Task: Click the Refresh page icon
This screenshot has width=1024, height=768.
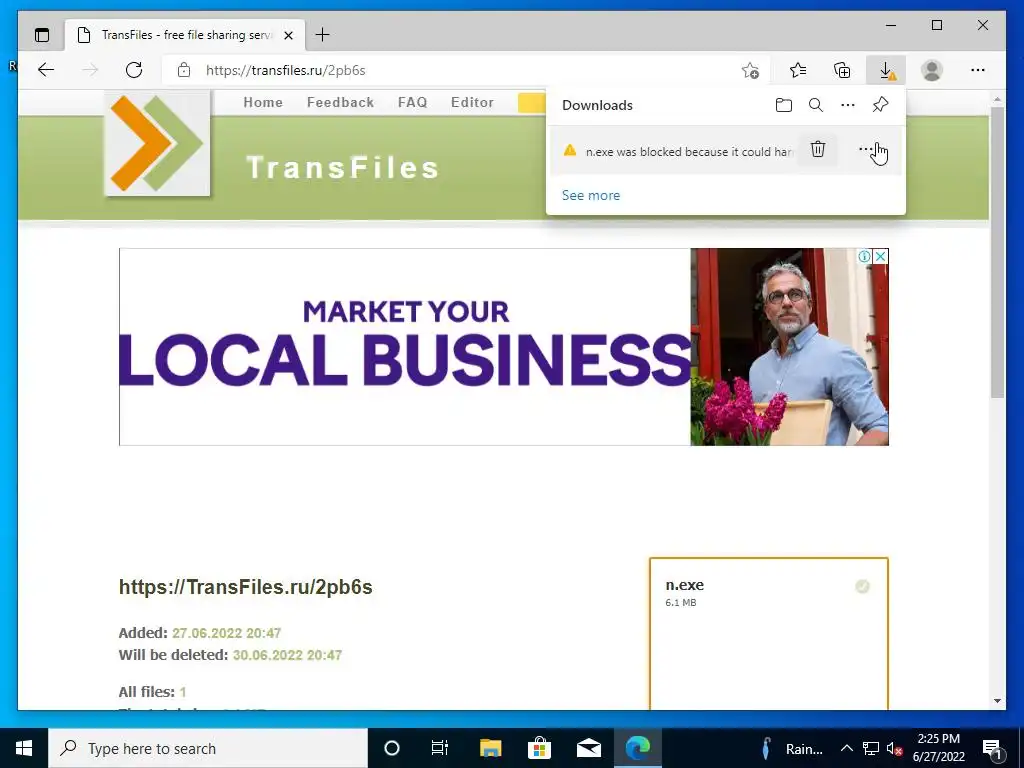Action: [134, 70]
